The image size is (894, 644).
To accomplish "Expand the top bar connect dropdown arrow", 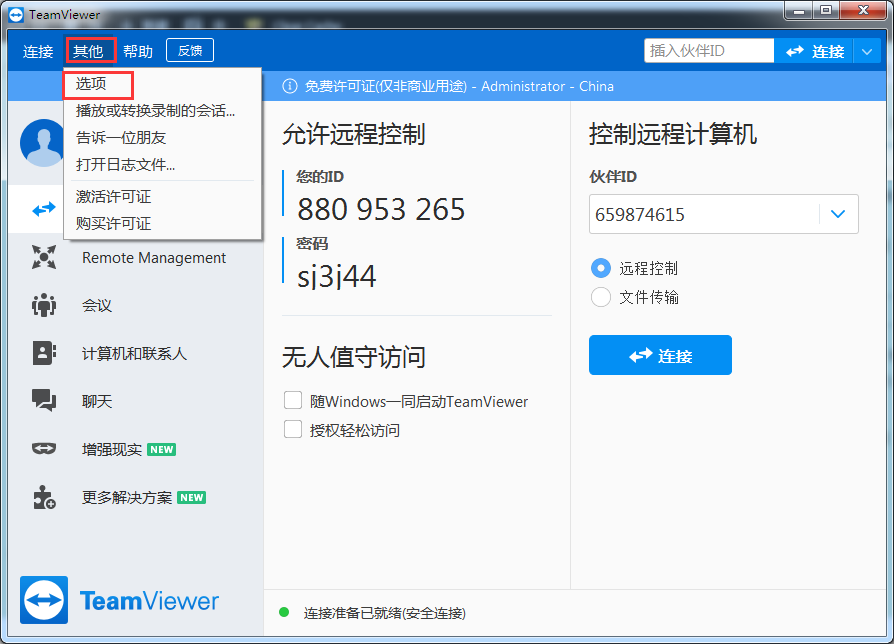I will pos(867,51).
